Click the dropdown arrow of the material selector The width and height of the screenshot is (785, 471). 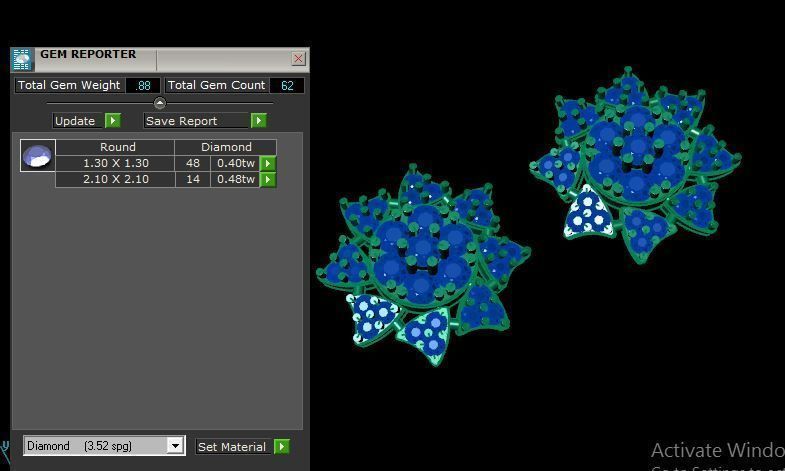tap(175, 445)
